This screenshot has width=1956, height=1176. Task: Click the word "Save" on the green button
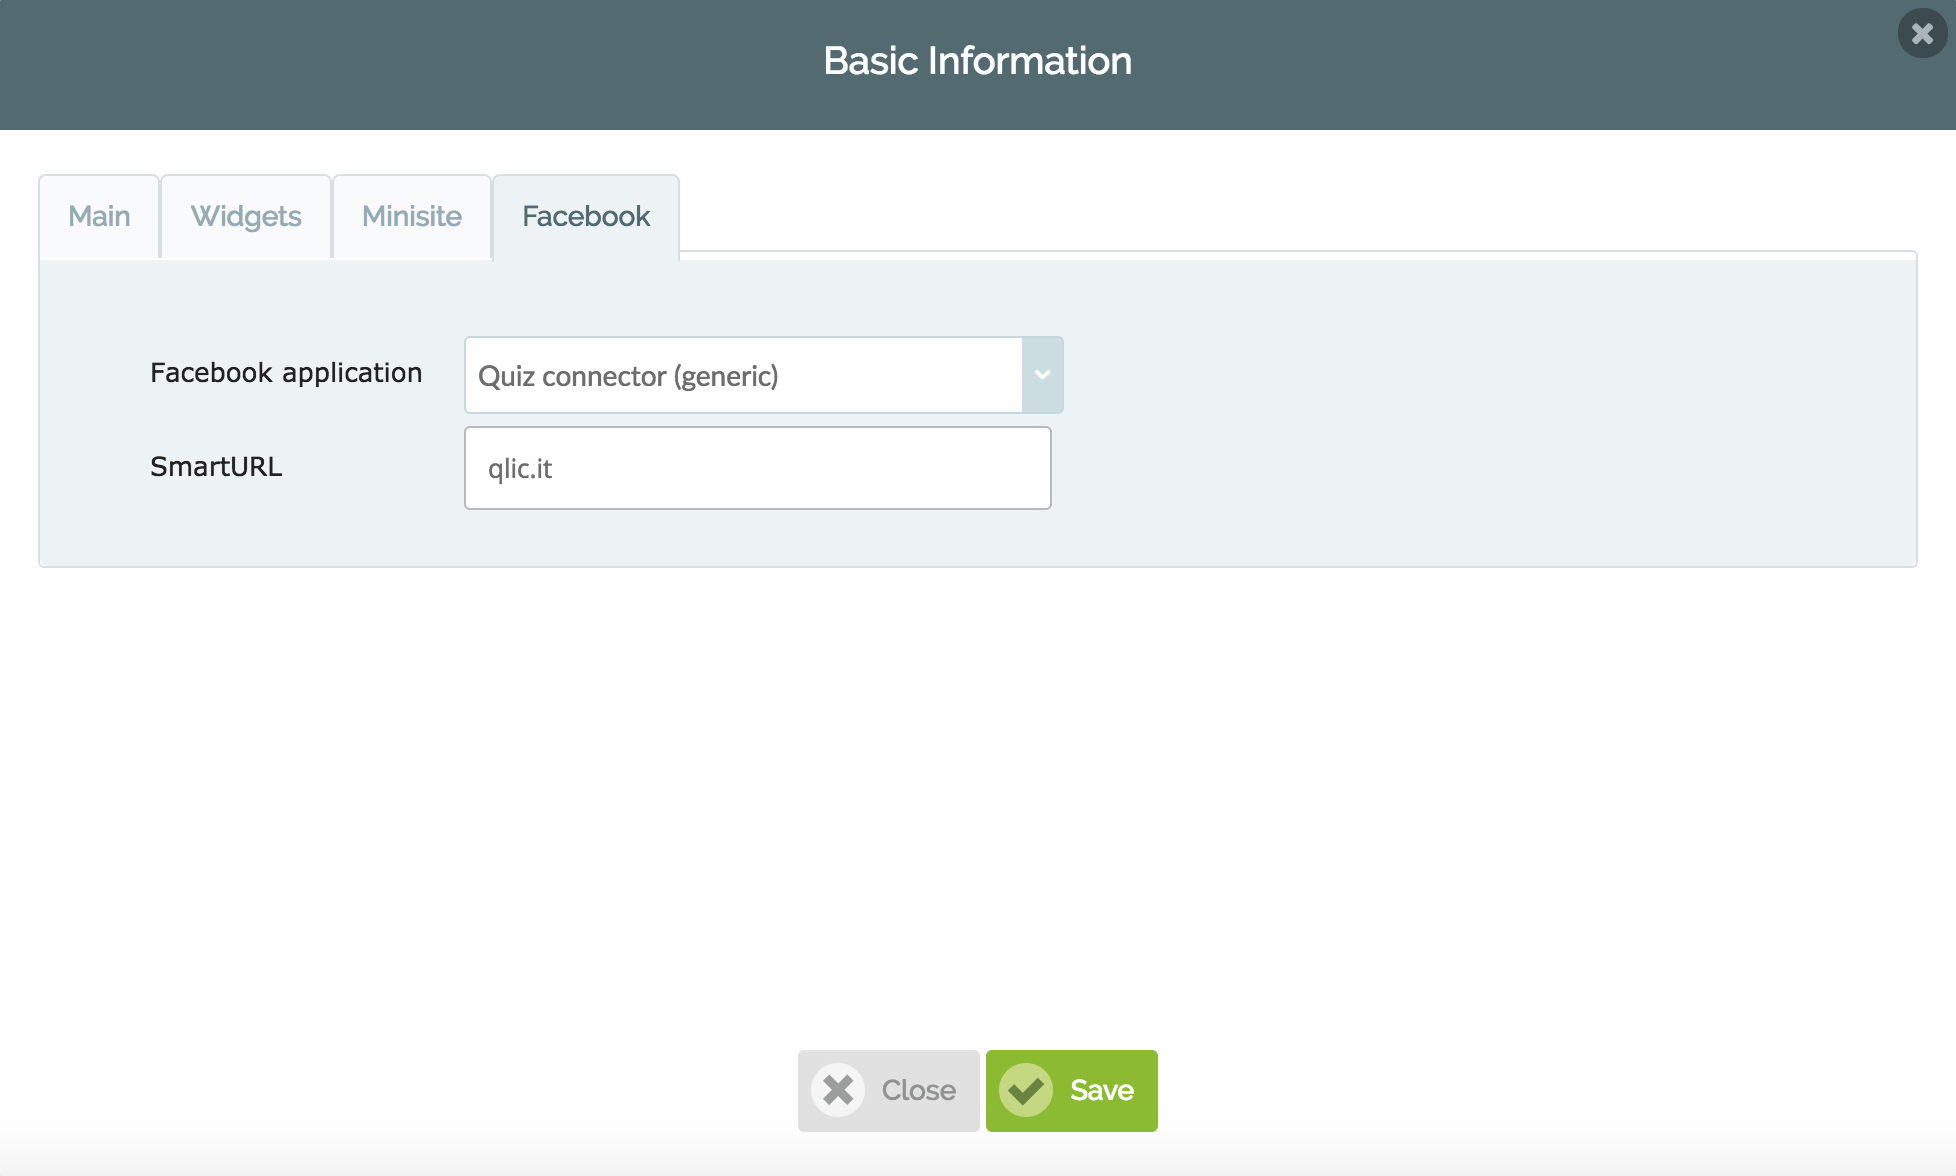point(1101,1090)
